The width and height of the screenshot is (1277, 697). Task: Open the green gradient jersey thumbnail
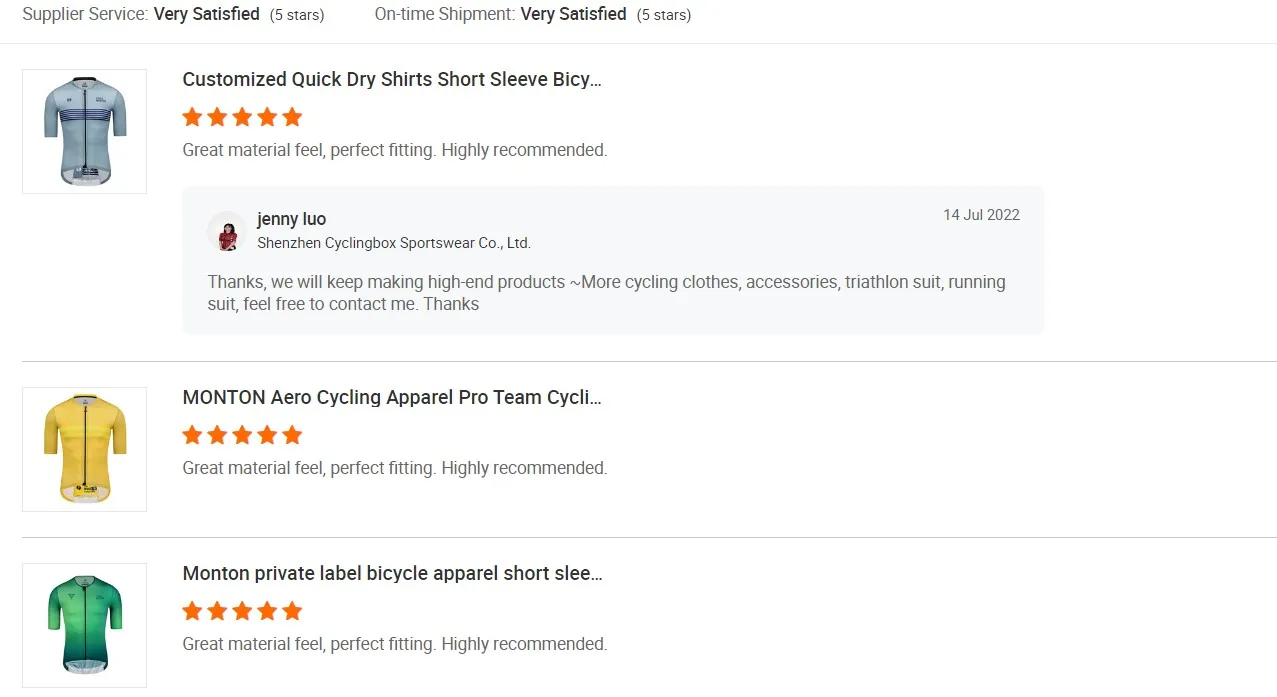click(x=85, y=625)
